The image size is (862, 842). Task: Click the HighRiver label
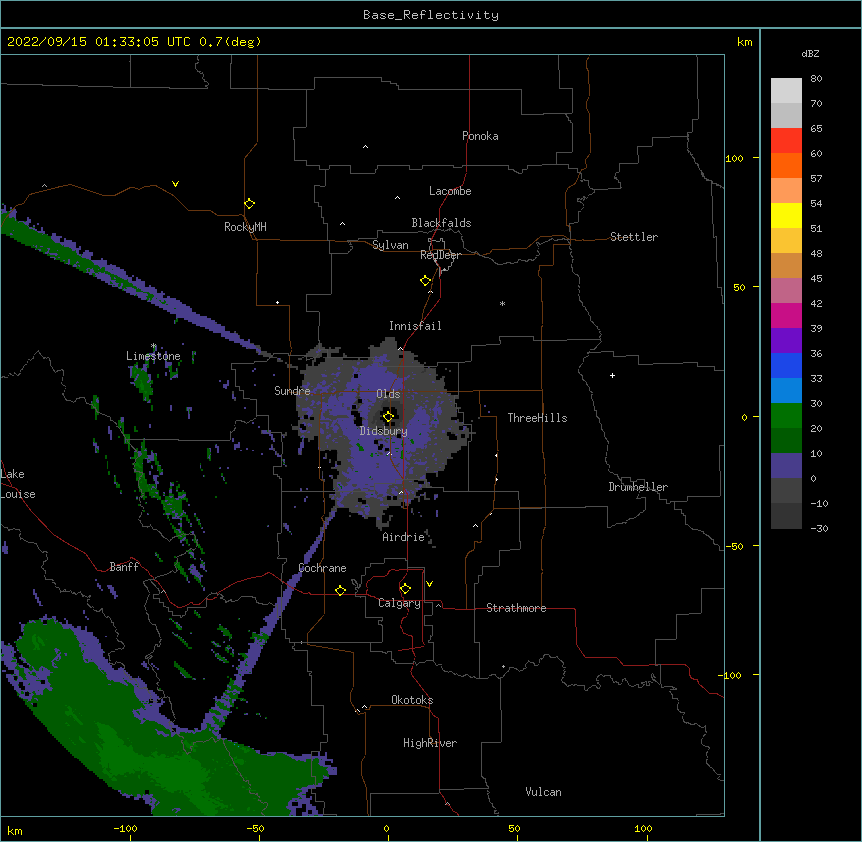(x=430, y=743)
